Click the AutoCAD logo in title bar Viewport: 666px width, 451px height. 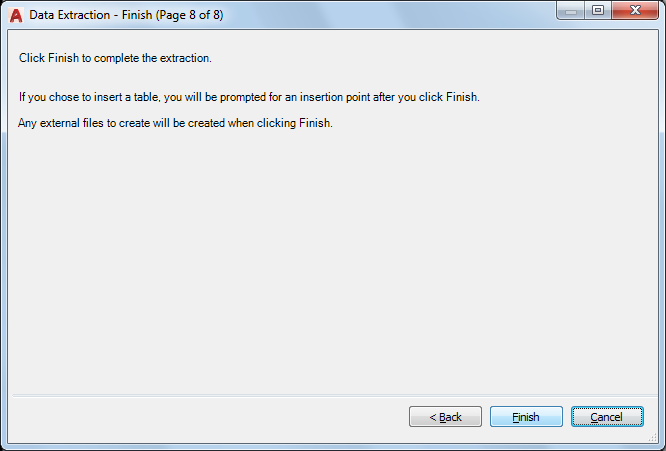15,15
